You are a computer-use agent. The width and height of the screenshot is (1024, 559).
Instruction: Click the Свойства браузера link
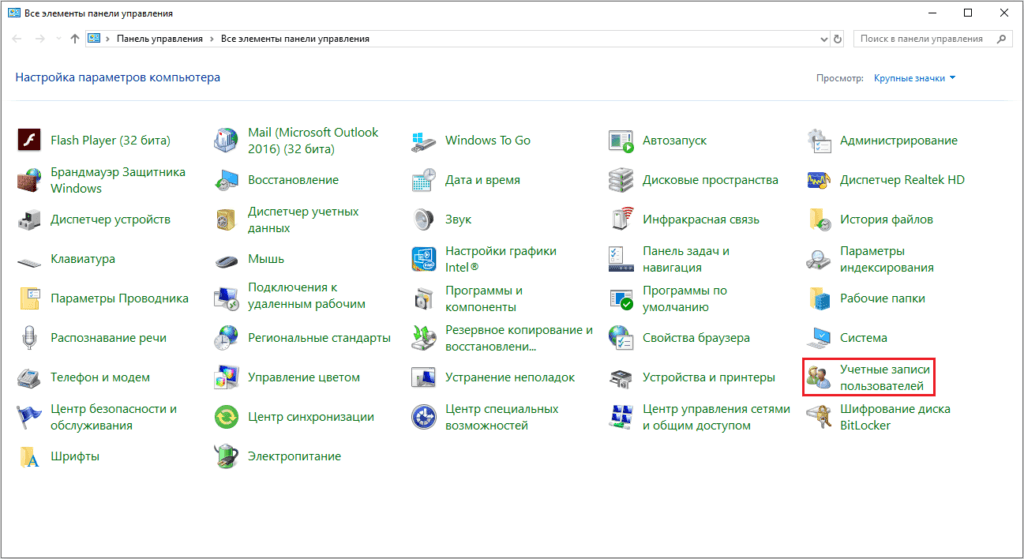[696, 338]
